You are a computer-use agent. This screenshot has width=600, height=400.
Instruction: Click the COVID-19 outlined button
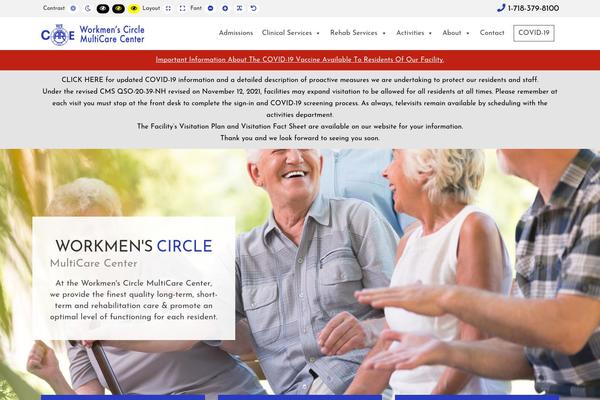(x=533, y=33)
